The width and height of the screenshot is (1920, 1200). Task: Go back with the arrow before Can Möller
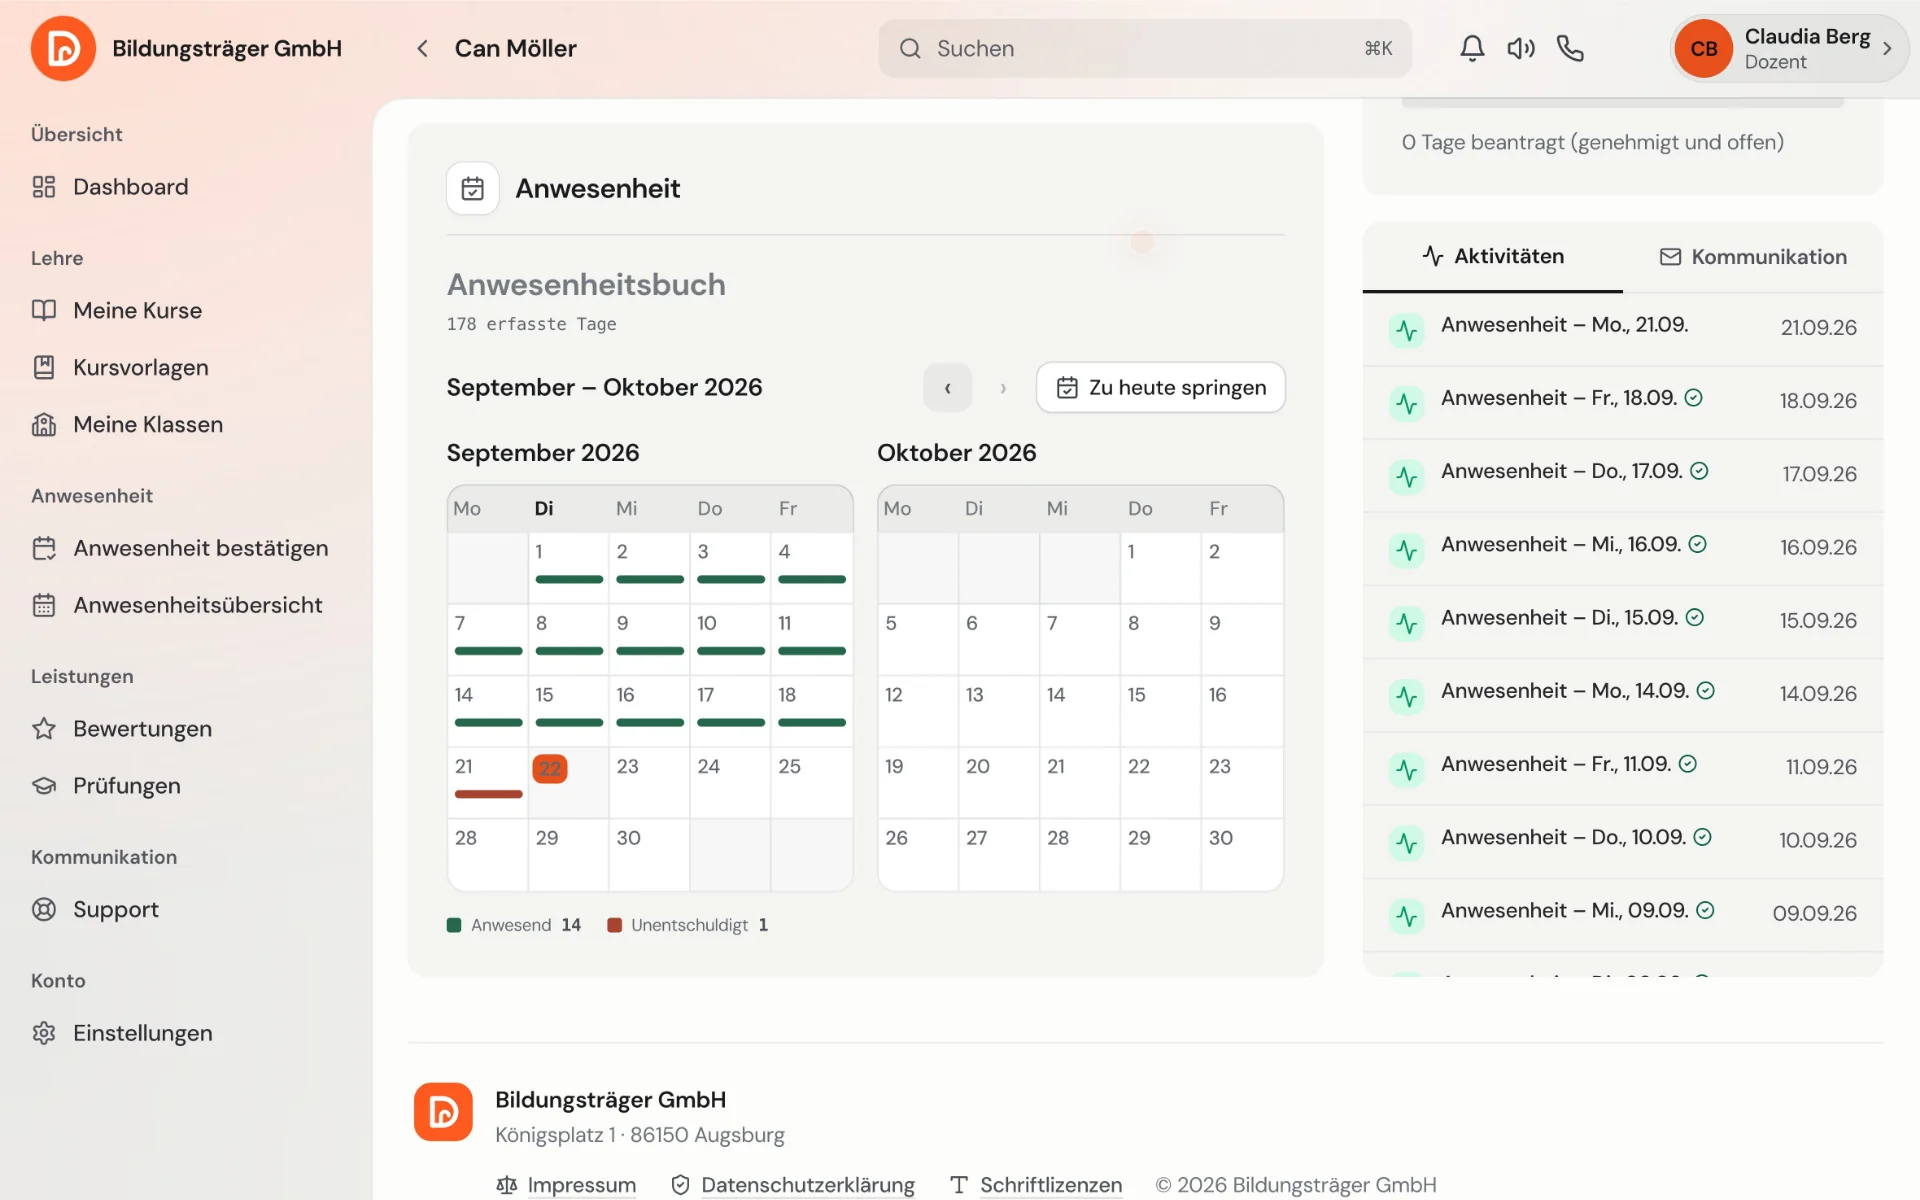(422, 48)
